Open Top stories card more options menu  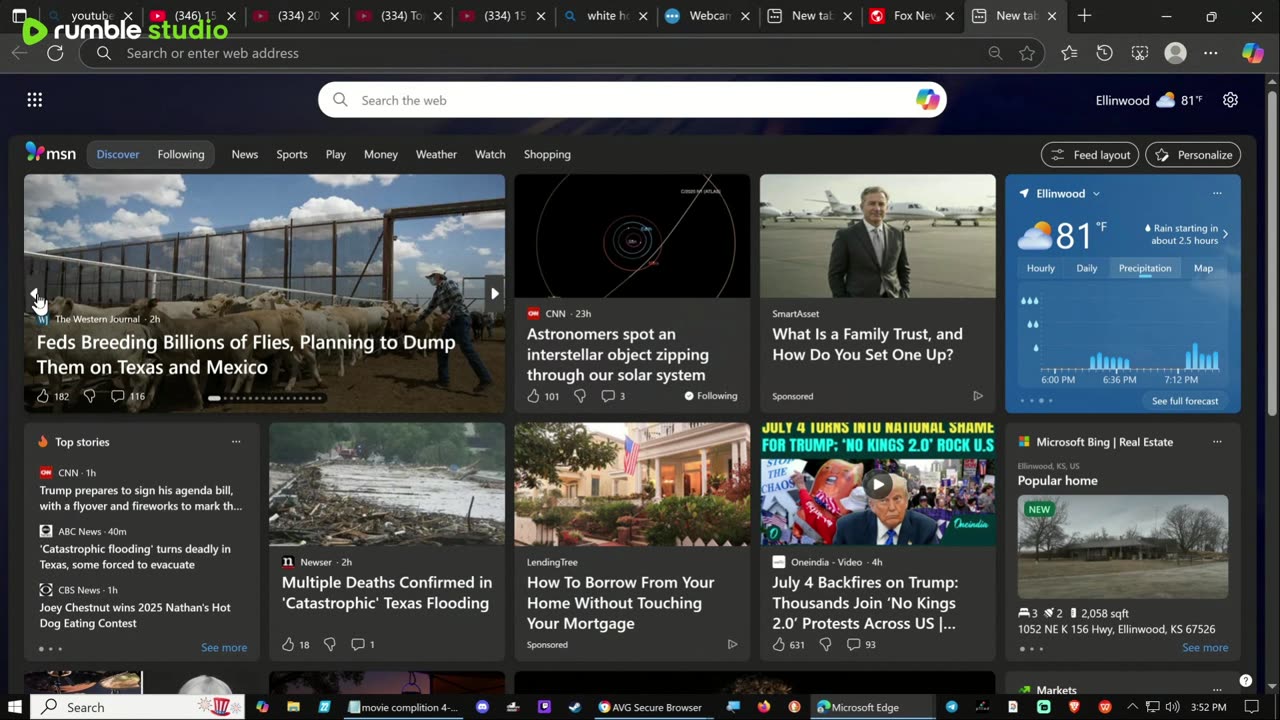pos(236,442)
